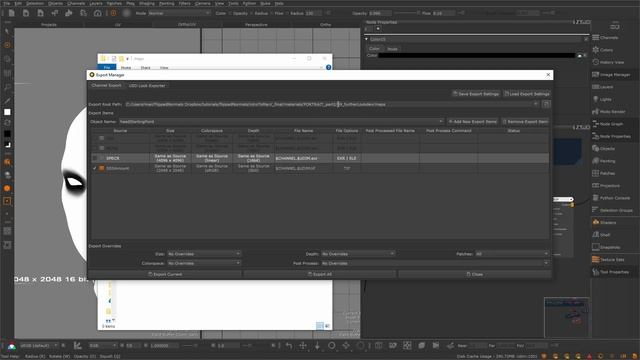Open the Colorspace override dropdown
Screen dimensions: 640x360
pos(204,263)
